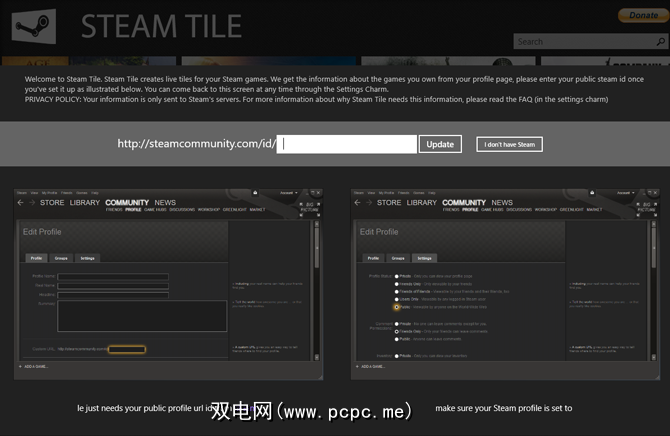Set comment permissions to Public
This screenshot has height=436, width=670.
pos(397,339)
